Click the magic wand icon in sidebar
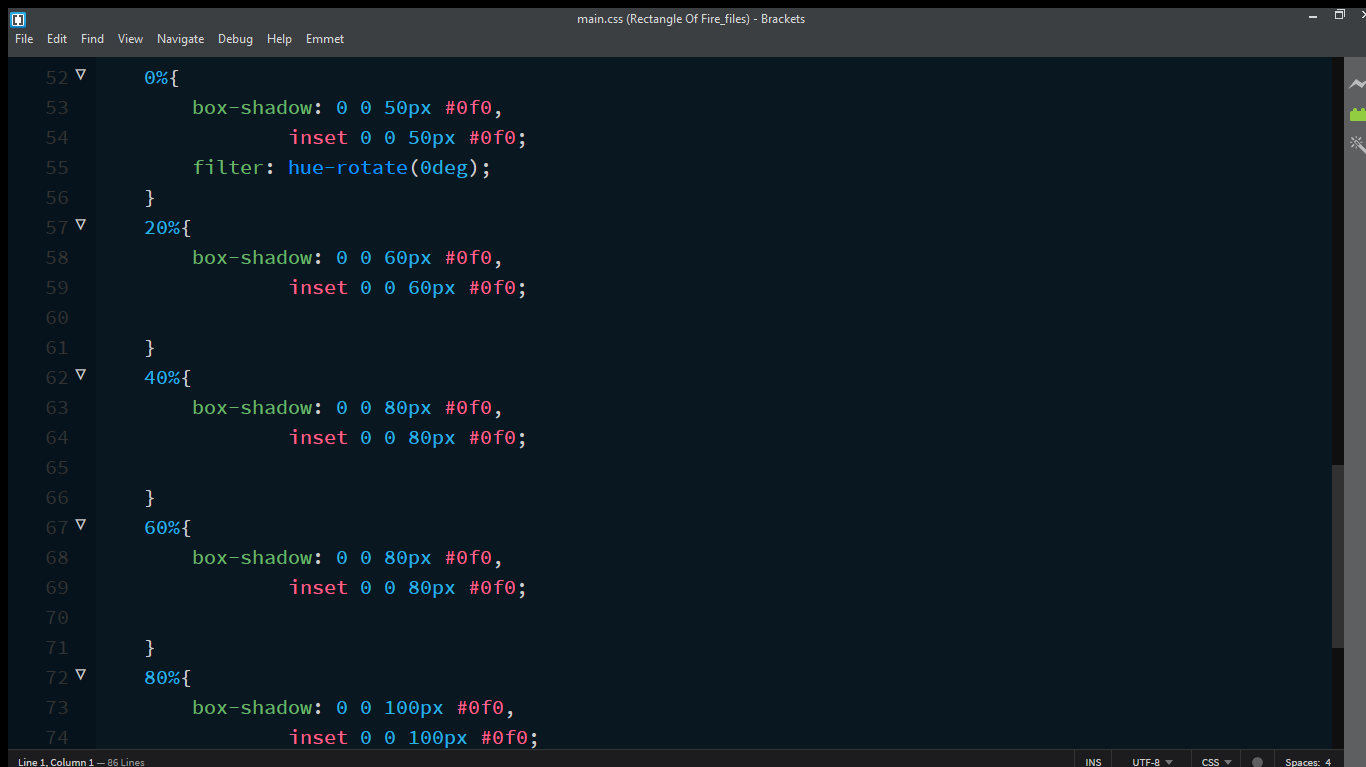This screenshot has height=767, width=1366. [1357, 143]
